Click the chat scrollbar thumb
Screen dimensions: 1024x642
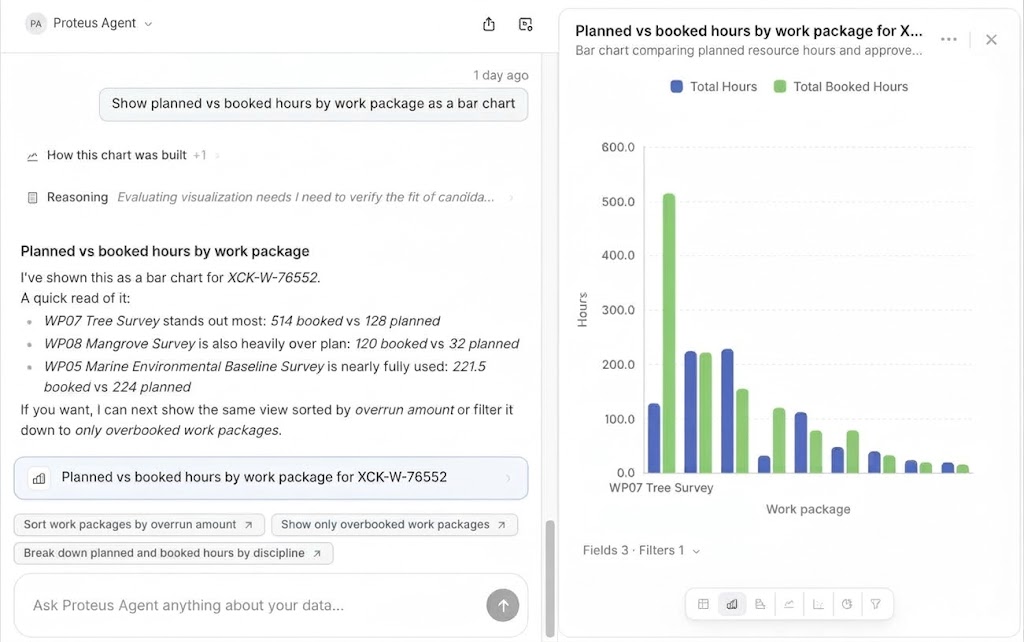[550, 577]
